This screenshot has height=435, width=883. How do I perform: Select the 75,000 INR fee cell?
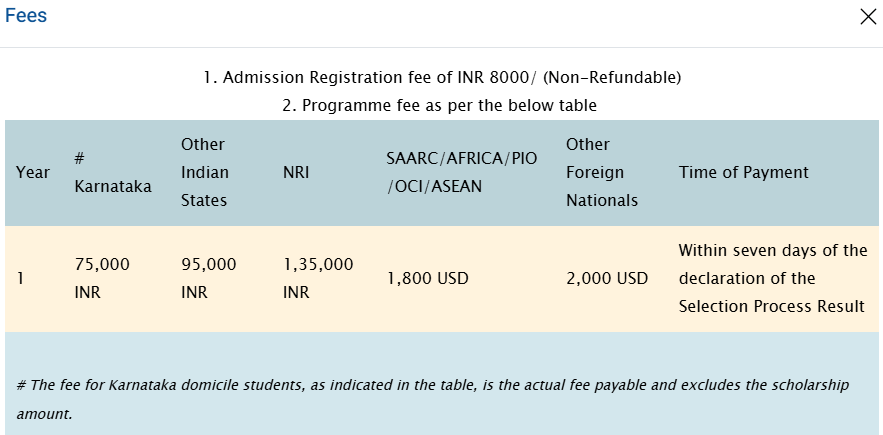[102, 278]
